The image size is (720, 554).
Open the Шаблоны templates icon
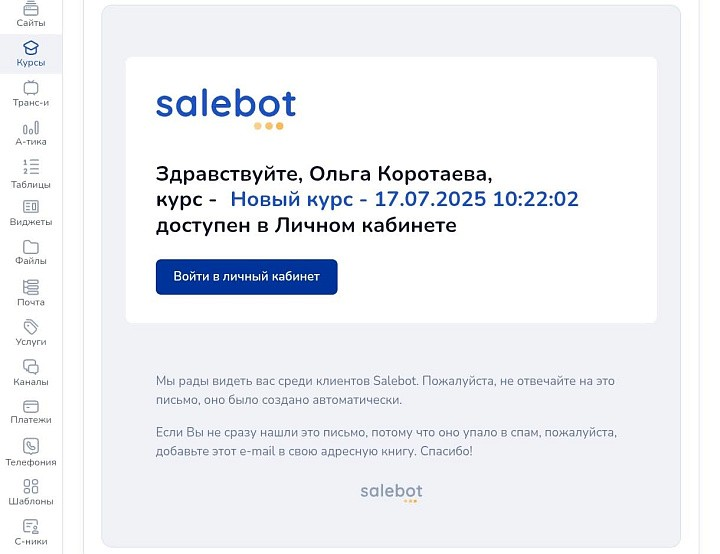30,487
